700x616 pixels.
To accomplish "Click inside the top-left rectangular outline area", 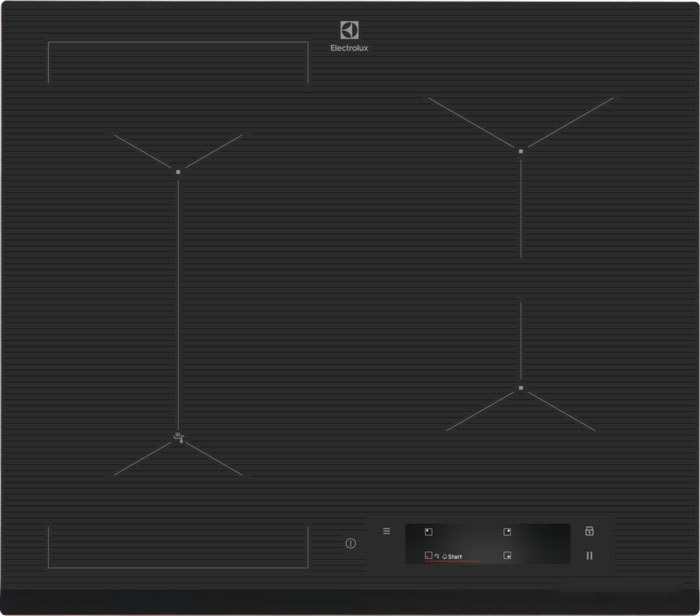I will (x=178, y=63).
